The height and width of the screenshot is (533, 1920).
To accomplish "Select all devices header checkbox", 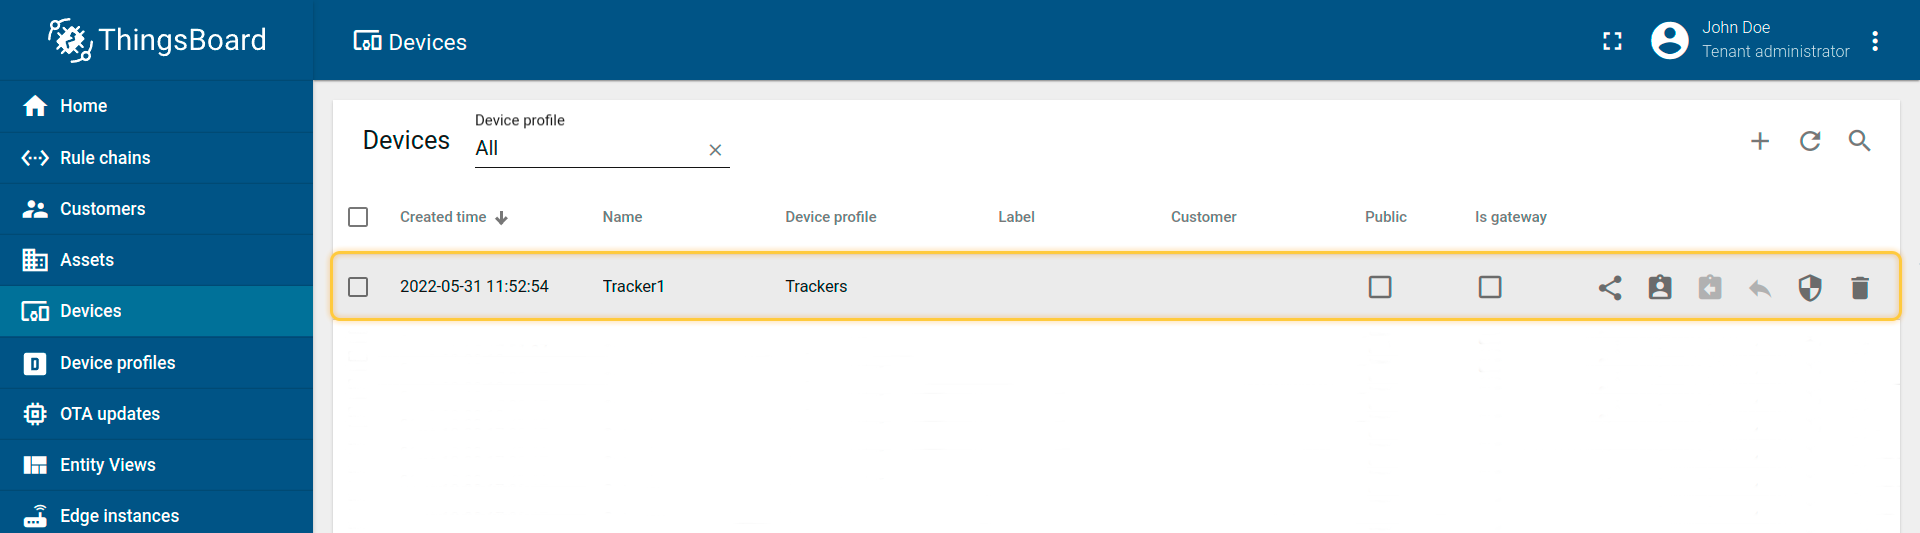I will click(x=358, y=217).
